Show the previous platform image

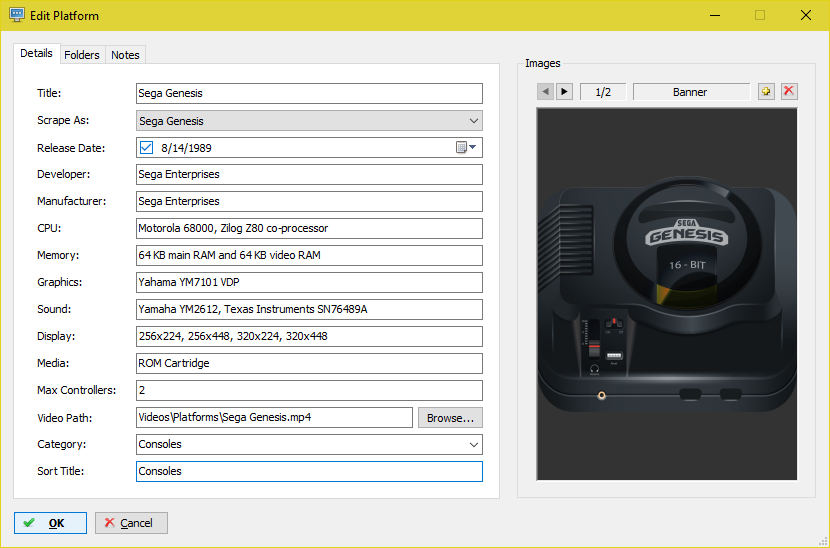545,92
